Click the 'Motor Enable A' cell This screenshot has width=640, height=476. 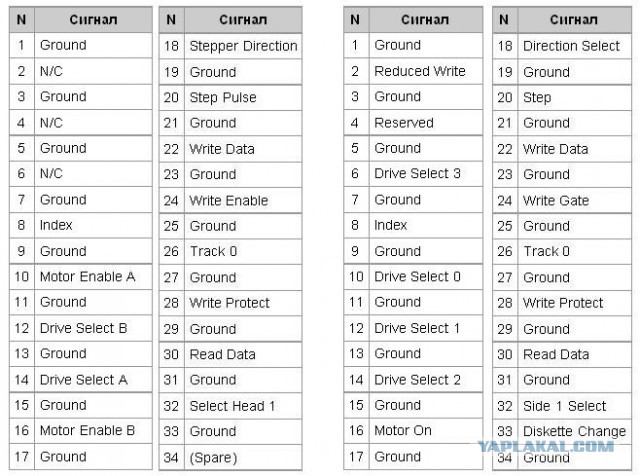[x=87, y=276]
